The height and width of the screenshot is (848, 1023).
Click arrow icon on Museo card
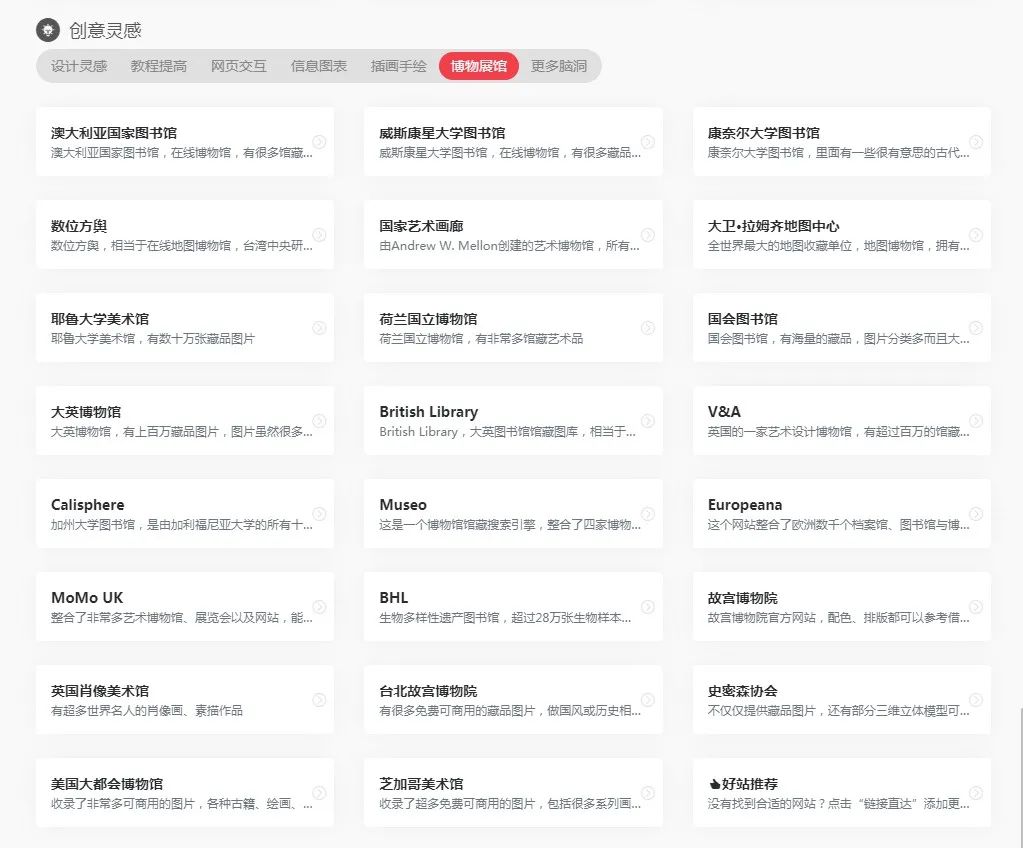point(648,513)
